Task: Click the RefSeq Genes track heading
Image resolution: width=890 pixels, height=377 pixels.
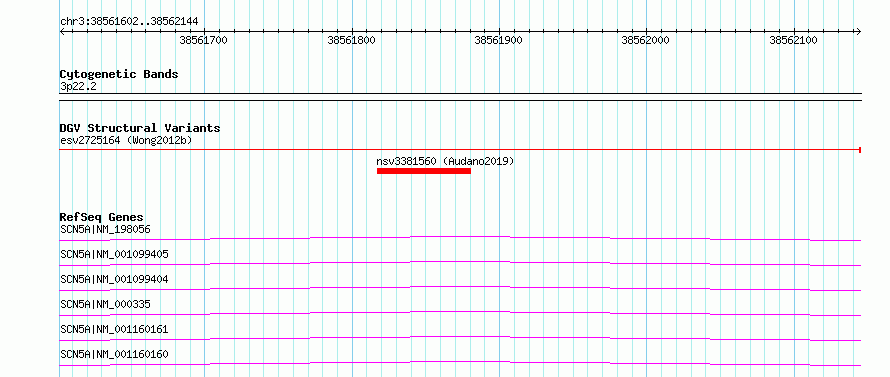Action: 102,217
